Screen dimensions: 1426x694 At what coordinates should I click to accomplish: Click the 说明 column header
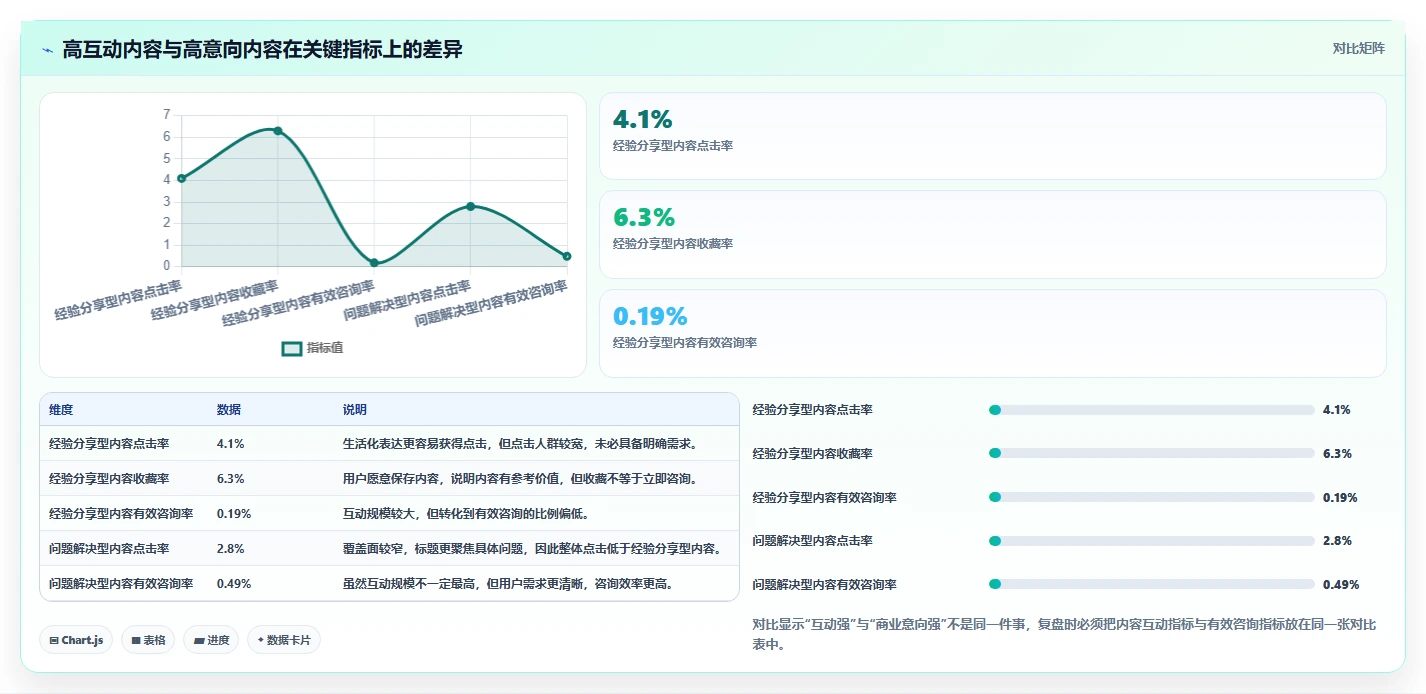click(x=355, y=410)
